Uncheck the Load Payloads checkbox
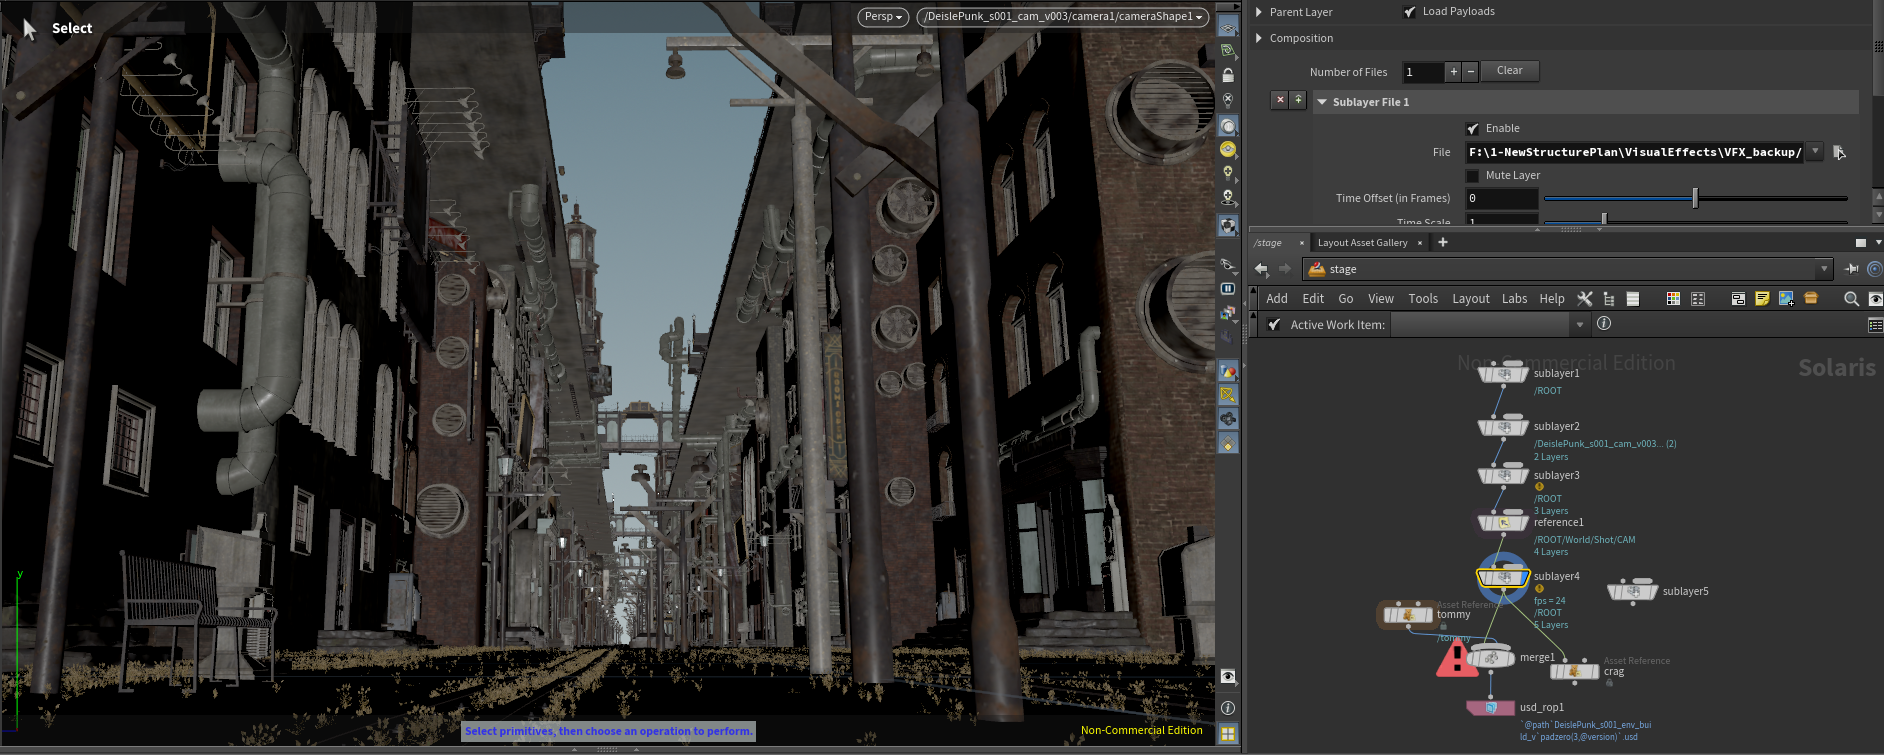The image size is (1884, 755). (x=1410, y=12)
